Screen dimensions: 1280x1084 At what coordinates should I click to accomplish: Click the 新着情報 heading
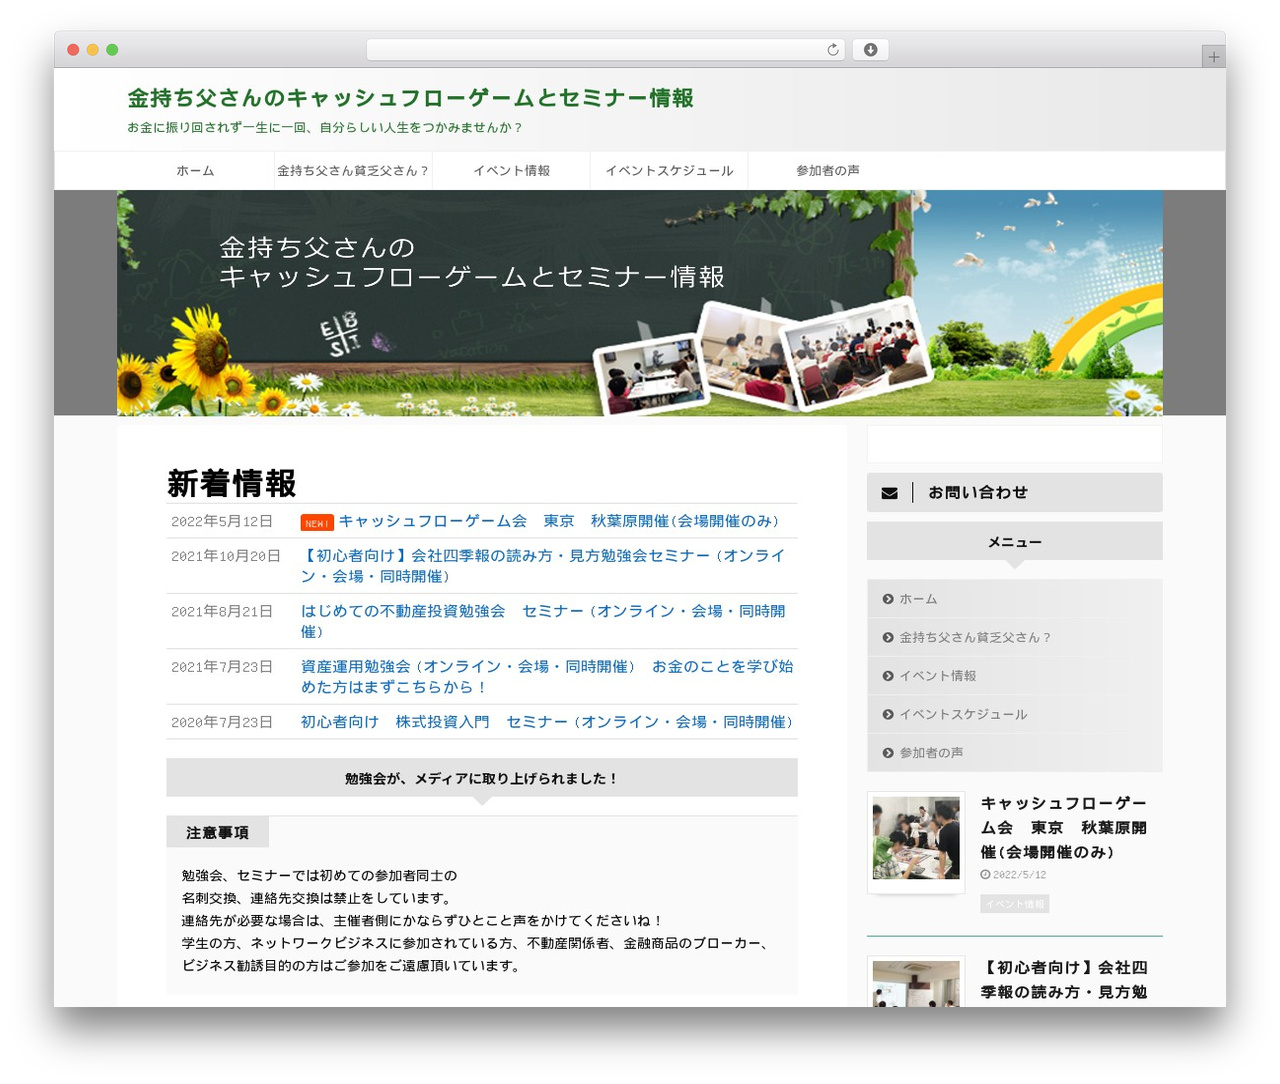click(x=232, y=483)
